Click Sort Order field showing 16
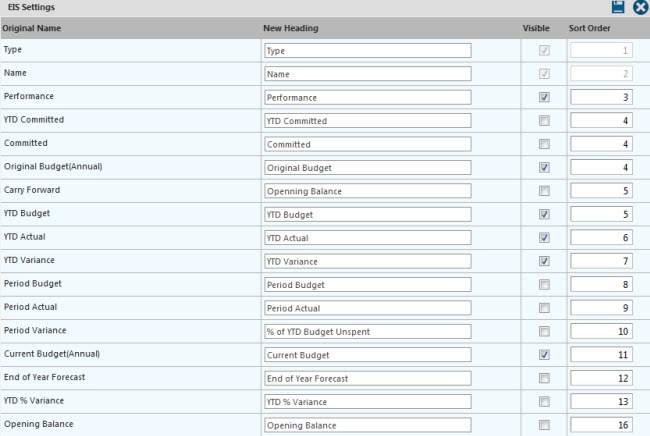The image size is (650, 436). click(x=601, y=425)
